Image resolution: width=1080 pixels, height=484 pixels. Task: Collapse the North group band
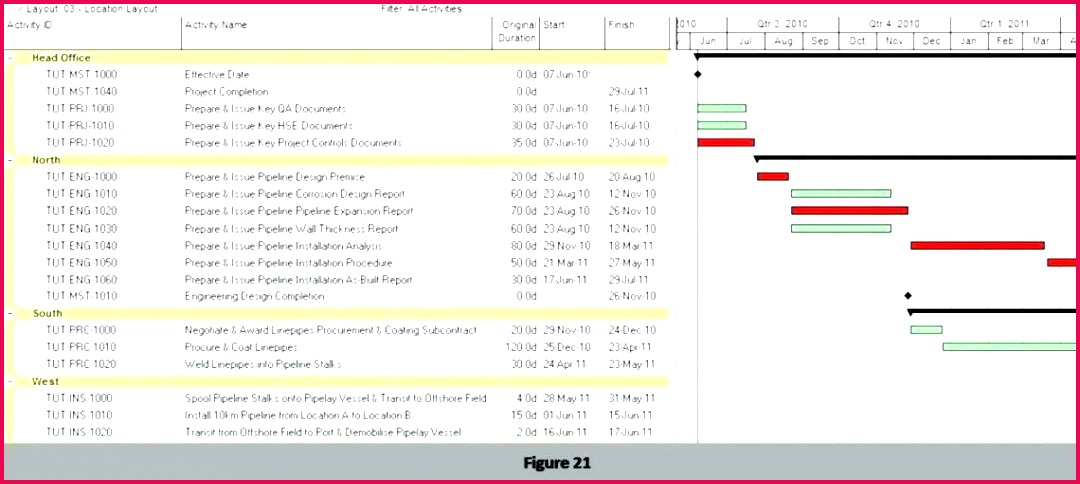coord(10,160)
